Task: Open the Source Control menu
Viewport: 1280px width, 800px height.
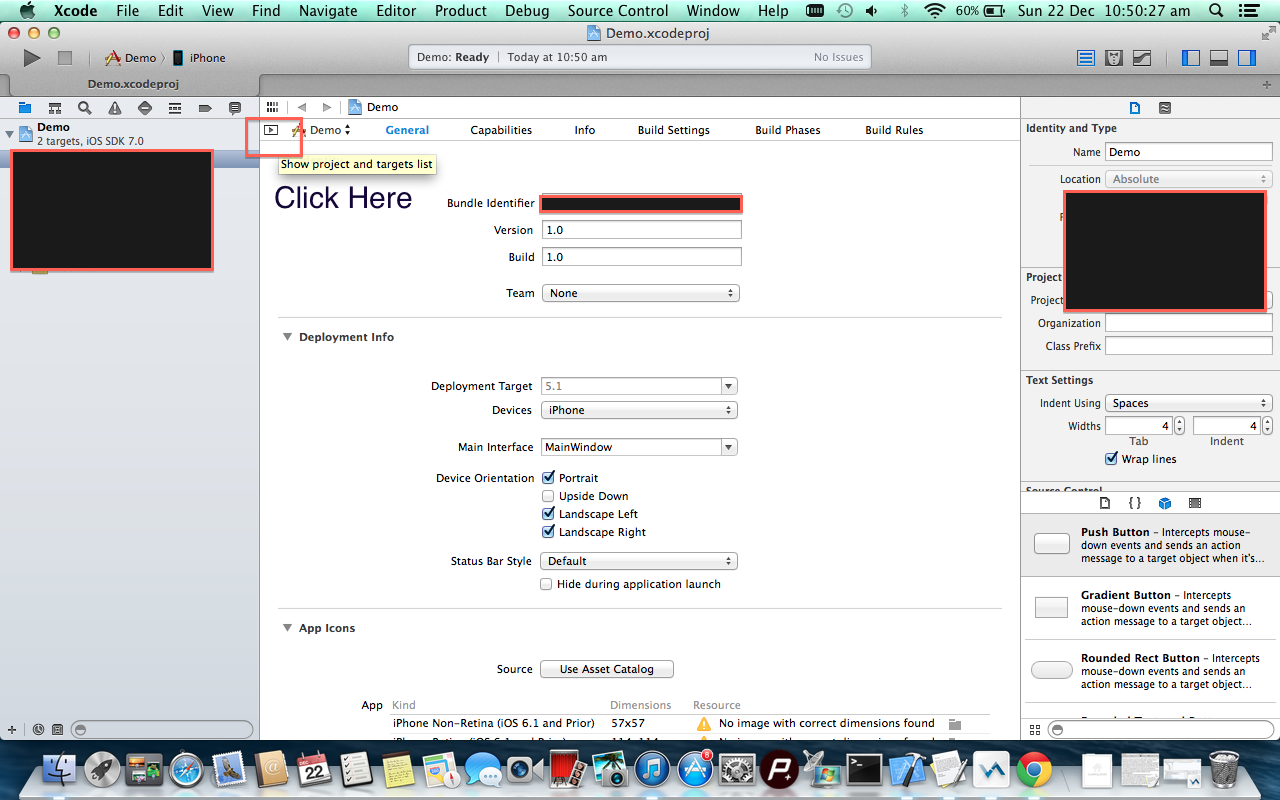Action: point(618,11)
